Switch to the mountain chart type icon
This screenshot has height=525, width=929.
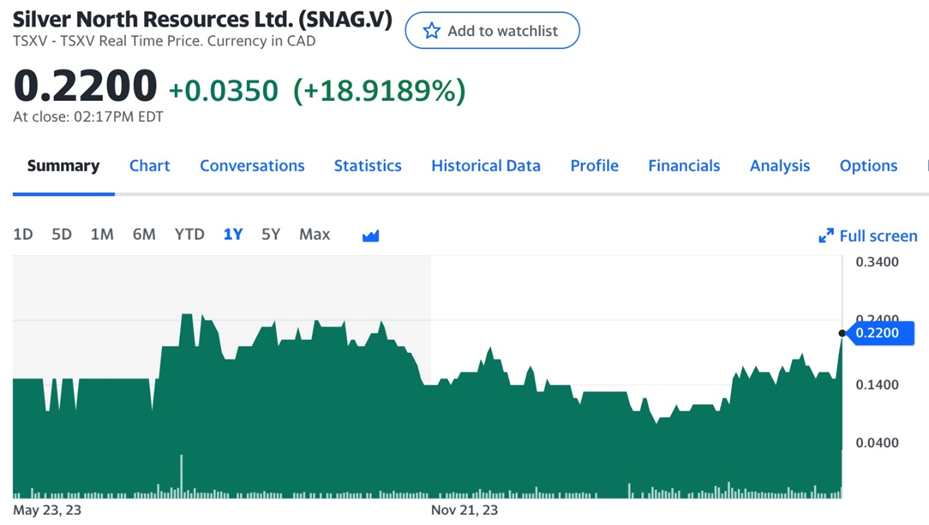click(x=371, y=235)
